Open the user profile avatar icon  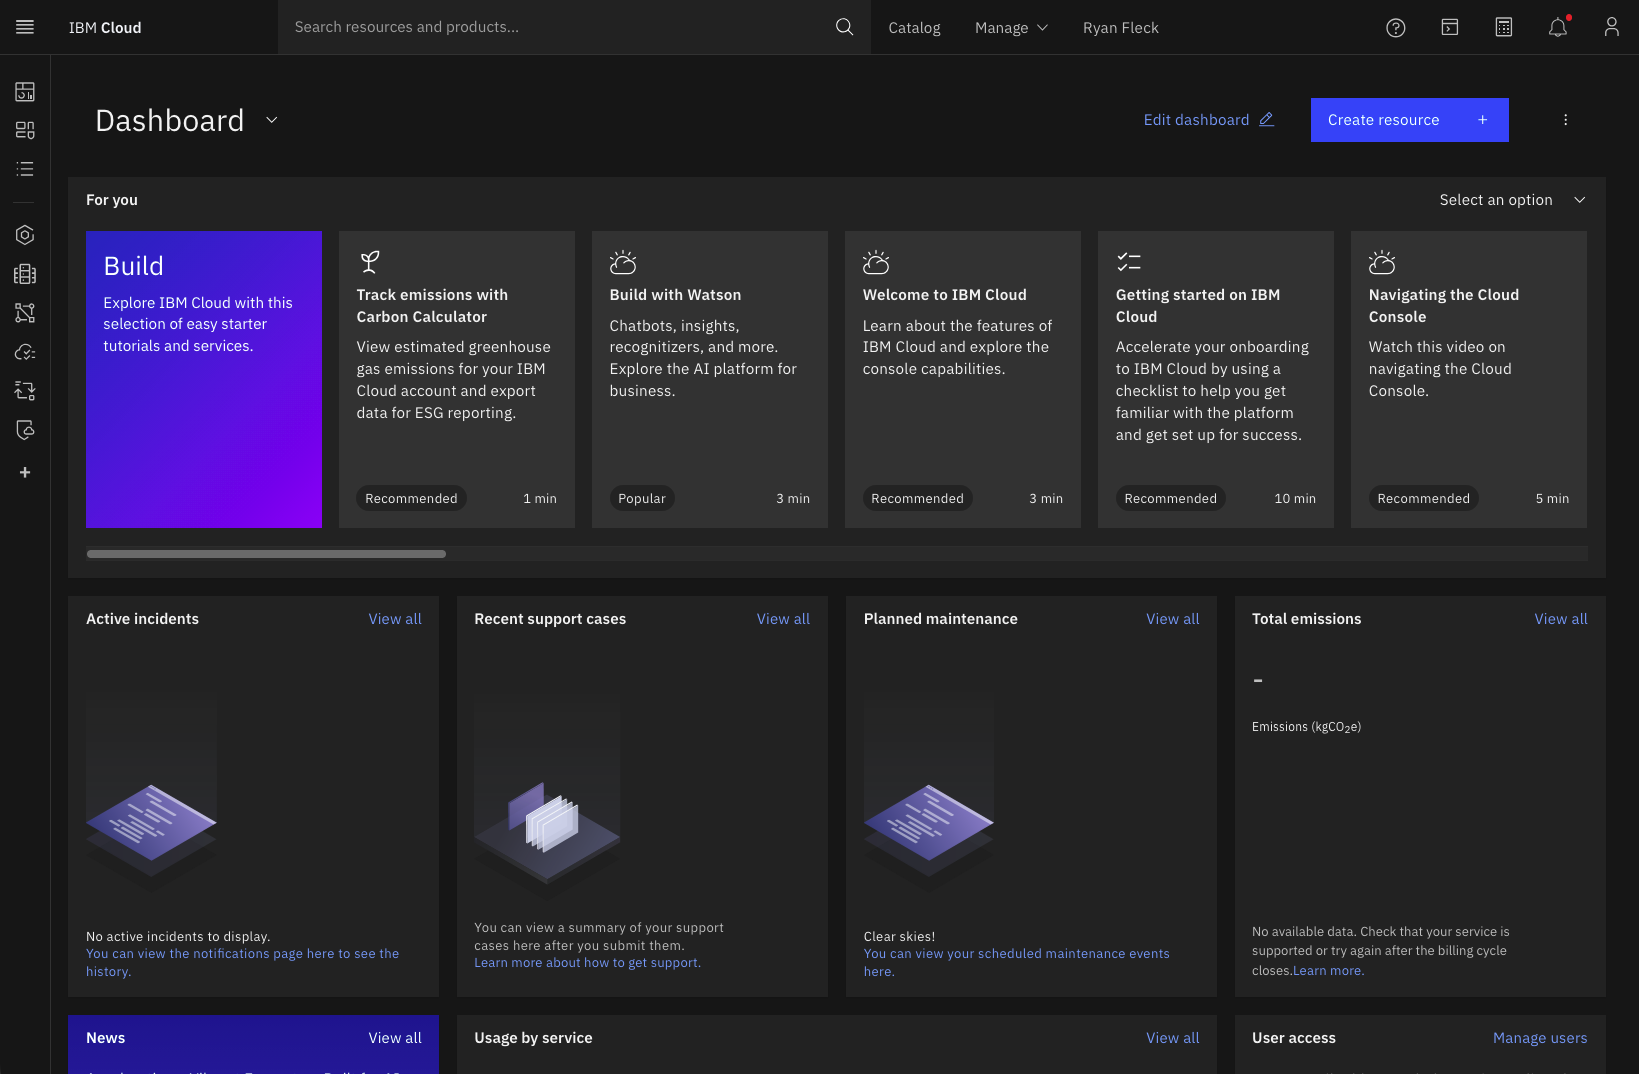(1611, 28)
